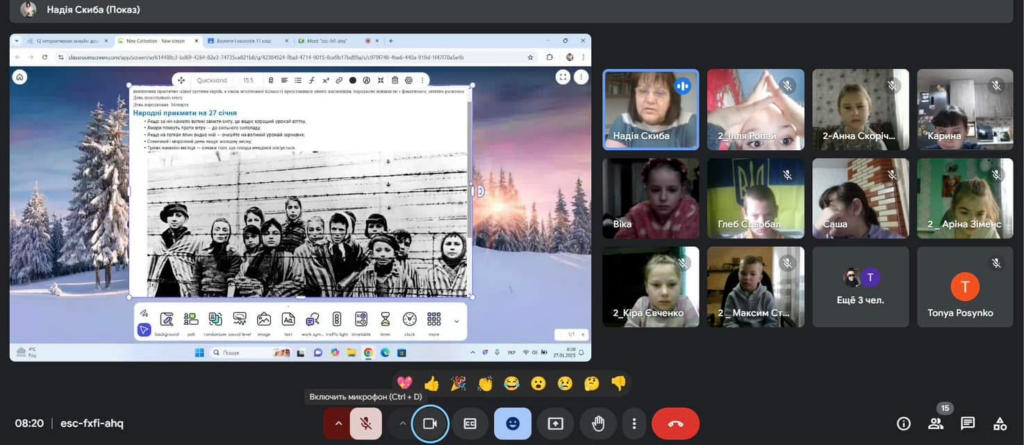Viewport: 1024px width, 445px height.
Task: Open meeting details info icon
Action: coord(904,423)
